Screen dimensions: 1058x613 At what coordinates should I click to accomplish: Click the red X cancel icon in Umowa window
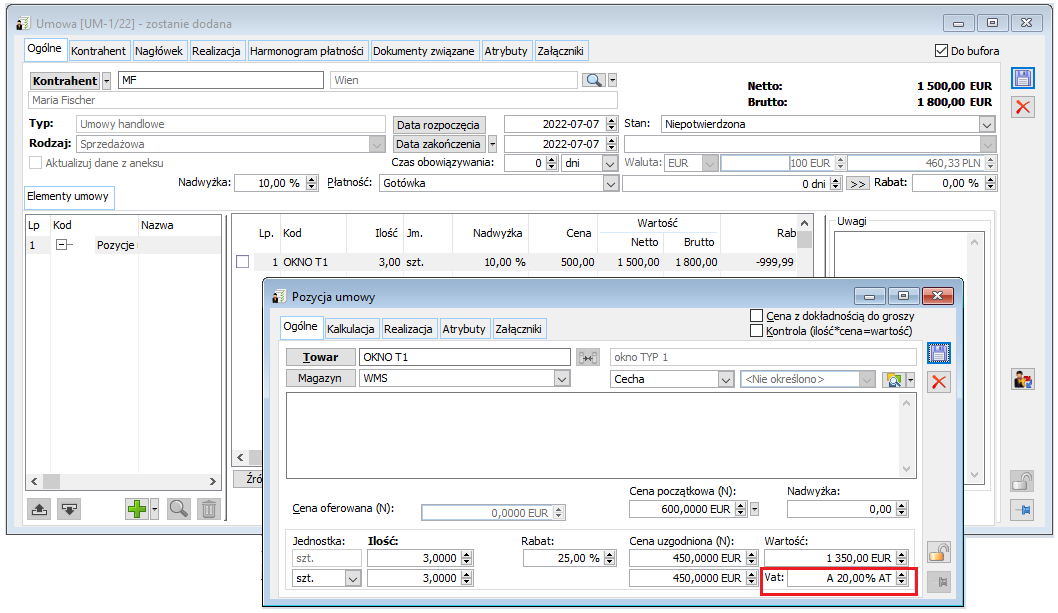[x=1022, y=107]
